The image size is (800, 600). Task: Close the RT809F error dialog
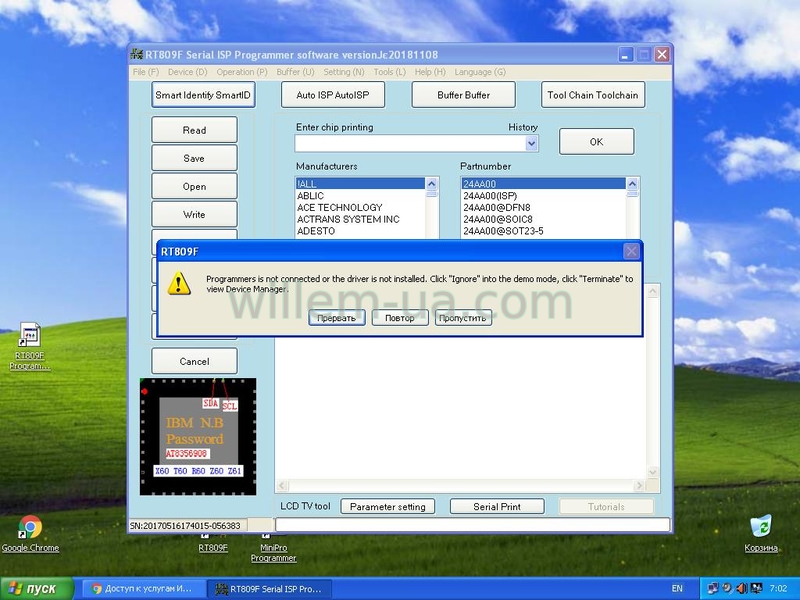point(631,252)
